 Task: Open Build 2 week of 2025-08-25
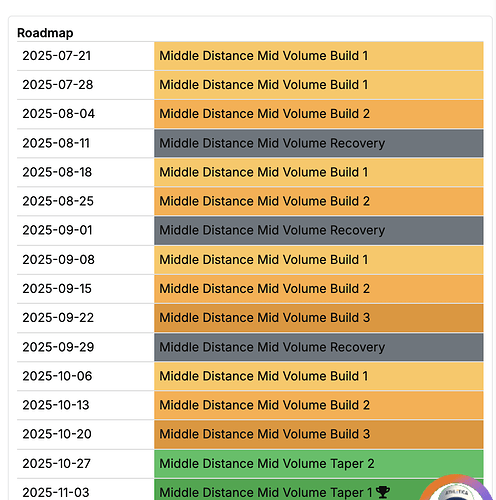point(319,201)
